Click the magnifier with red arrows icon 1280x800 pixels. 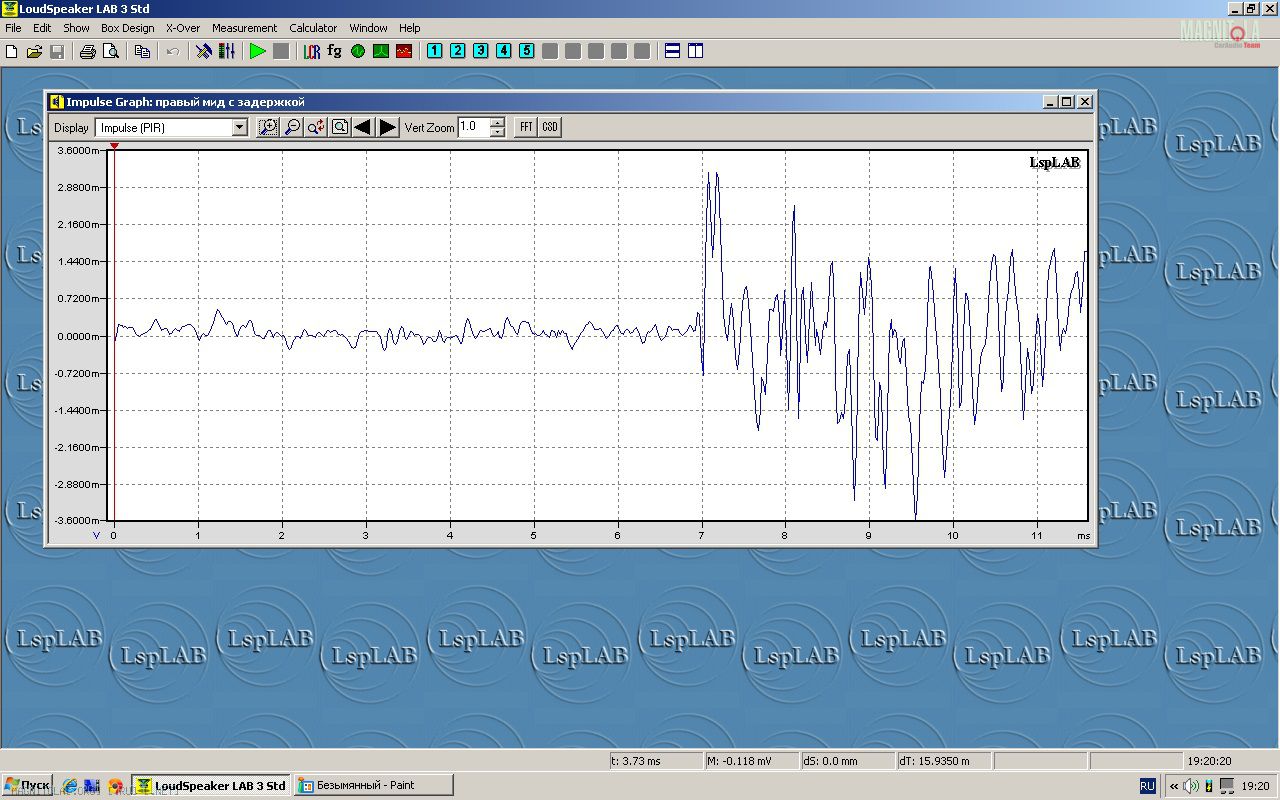point(316,127)
